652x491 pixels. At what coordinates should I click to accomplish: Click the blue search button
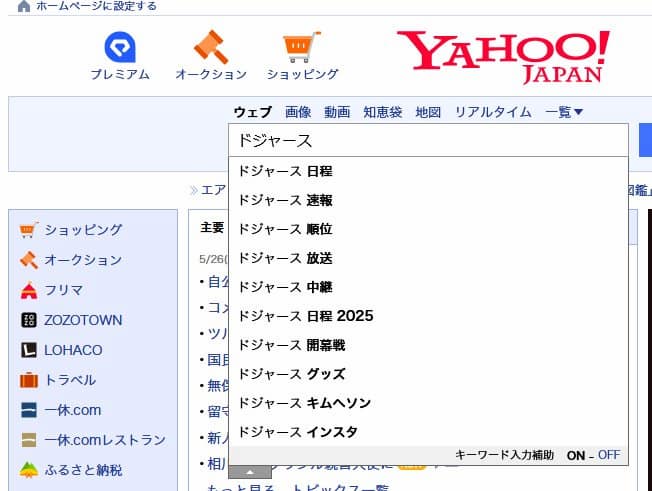[645, 140]
